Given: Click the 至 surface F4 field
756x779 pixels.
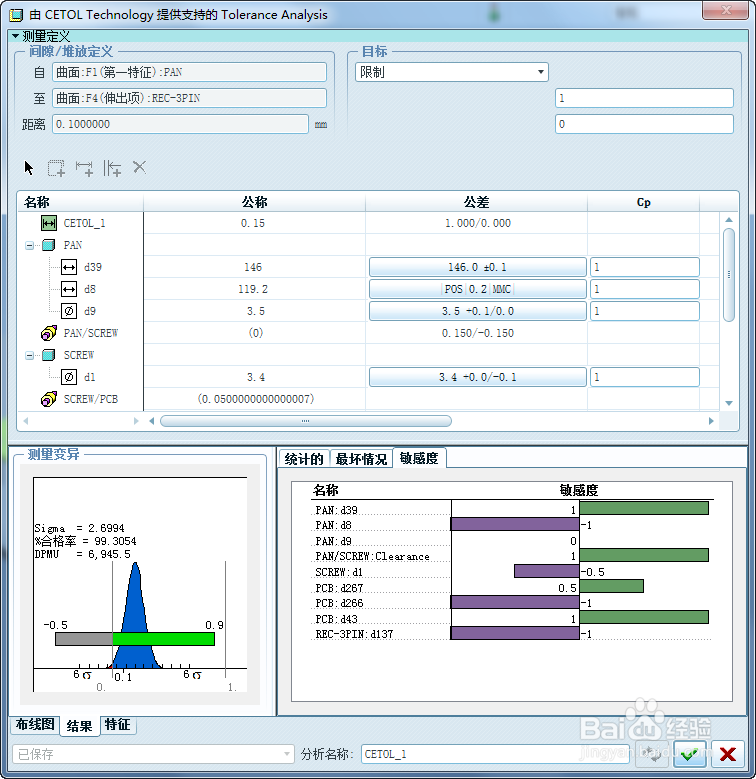Looking at the screenshot, I should [x=189, y=98].
